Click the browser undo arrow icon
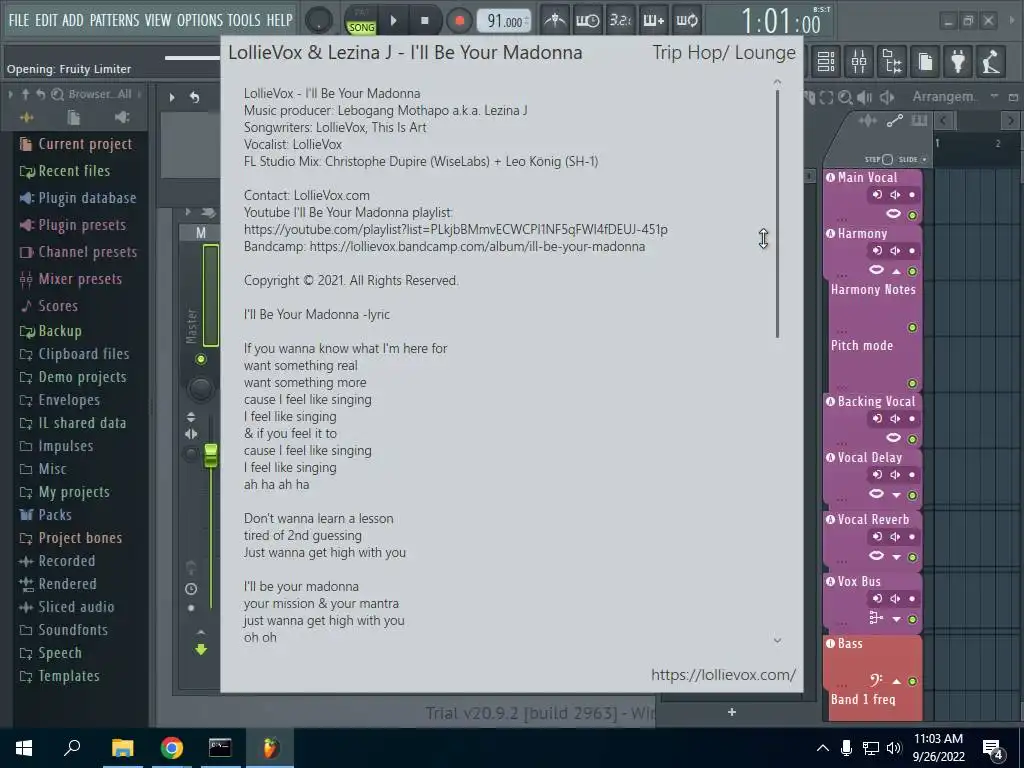This screenshot has height=768, width=1024. (x=40, y=94)
